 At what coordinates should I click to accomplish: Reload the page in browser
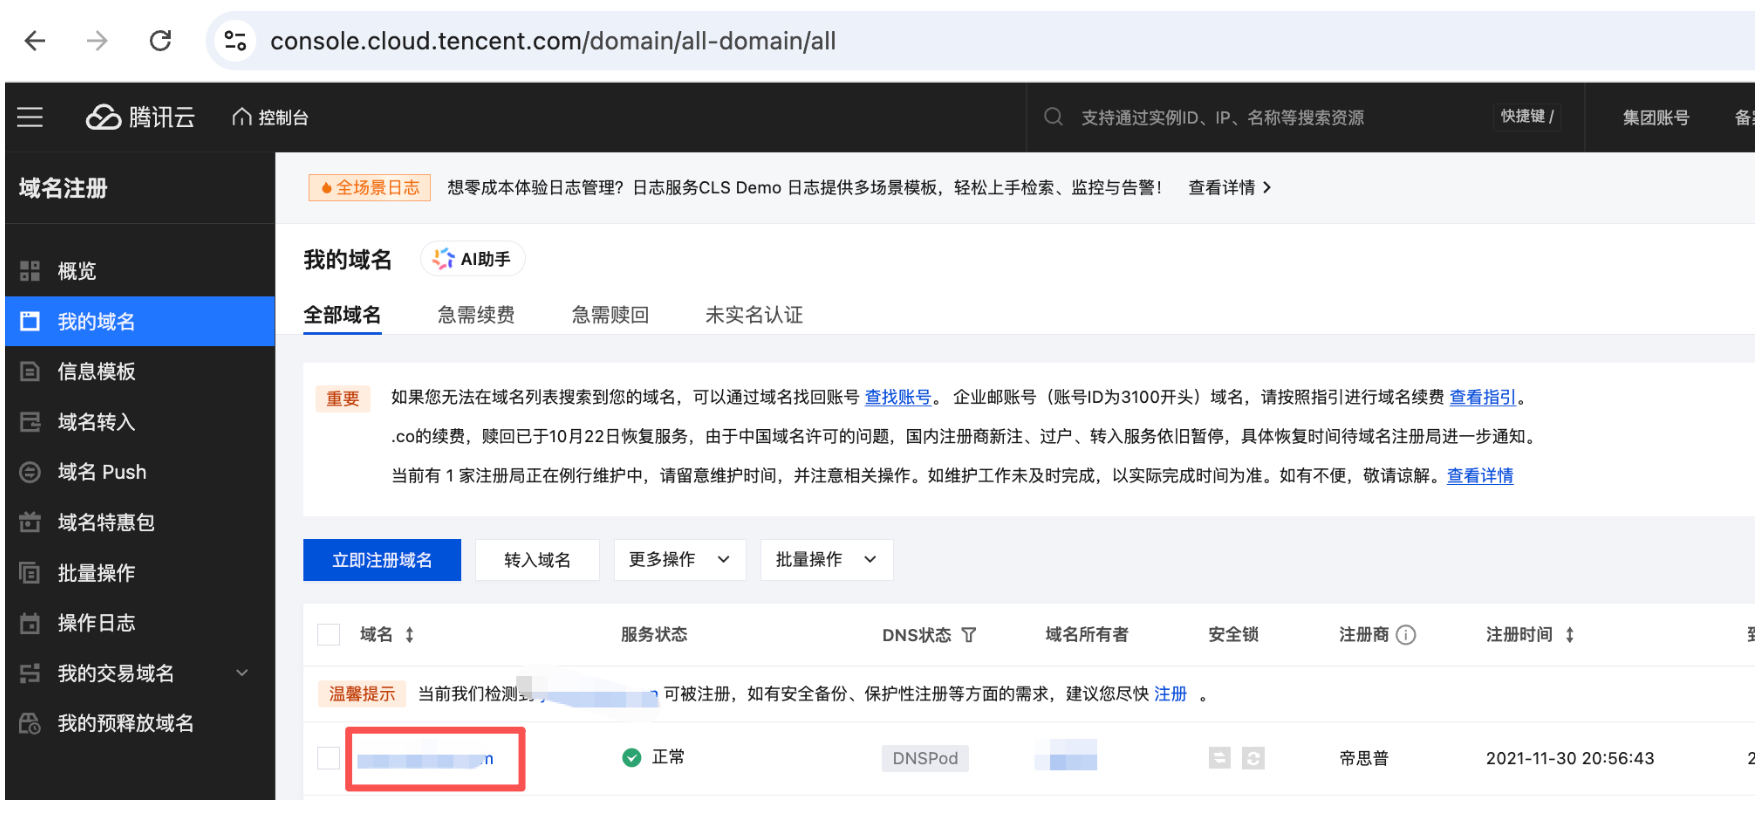point(160,41)
